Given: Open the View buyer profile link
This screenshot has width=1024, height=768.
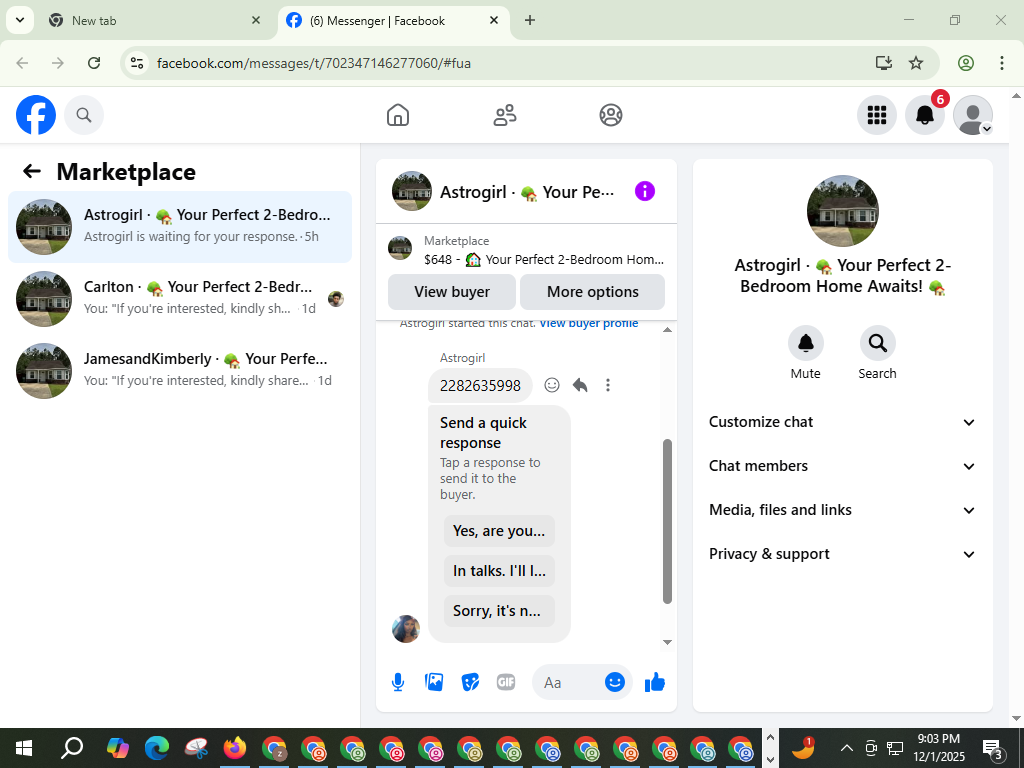Looking at the screenshot, I should (588, 324).
